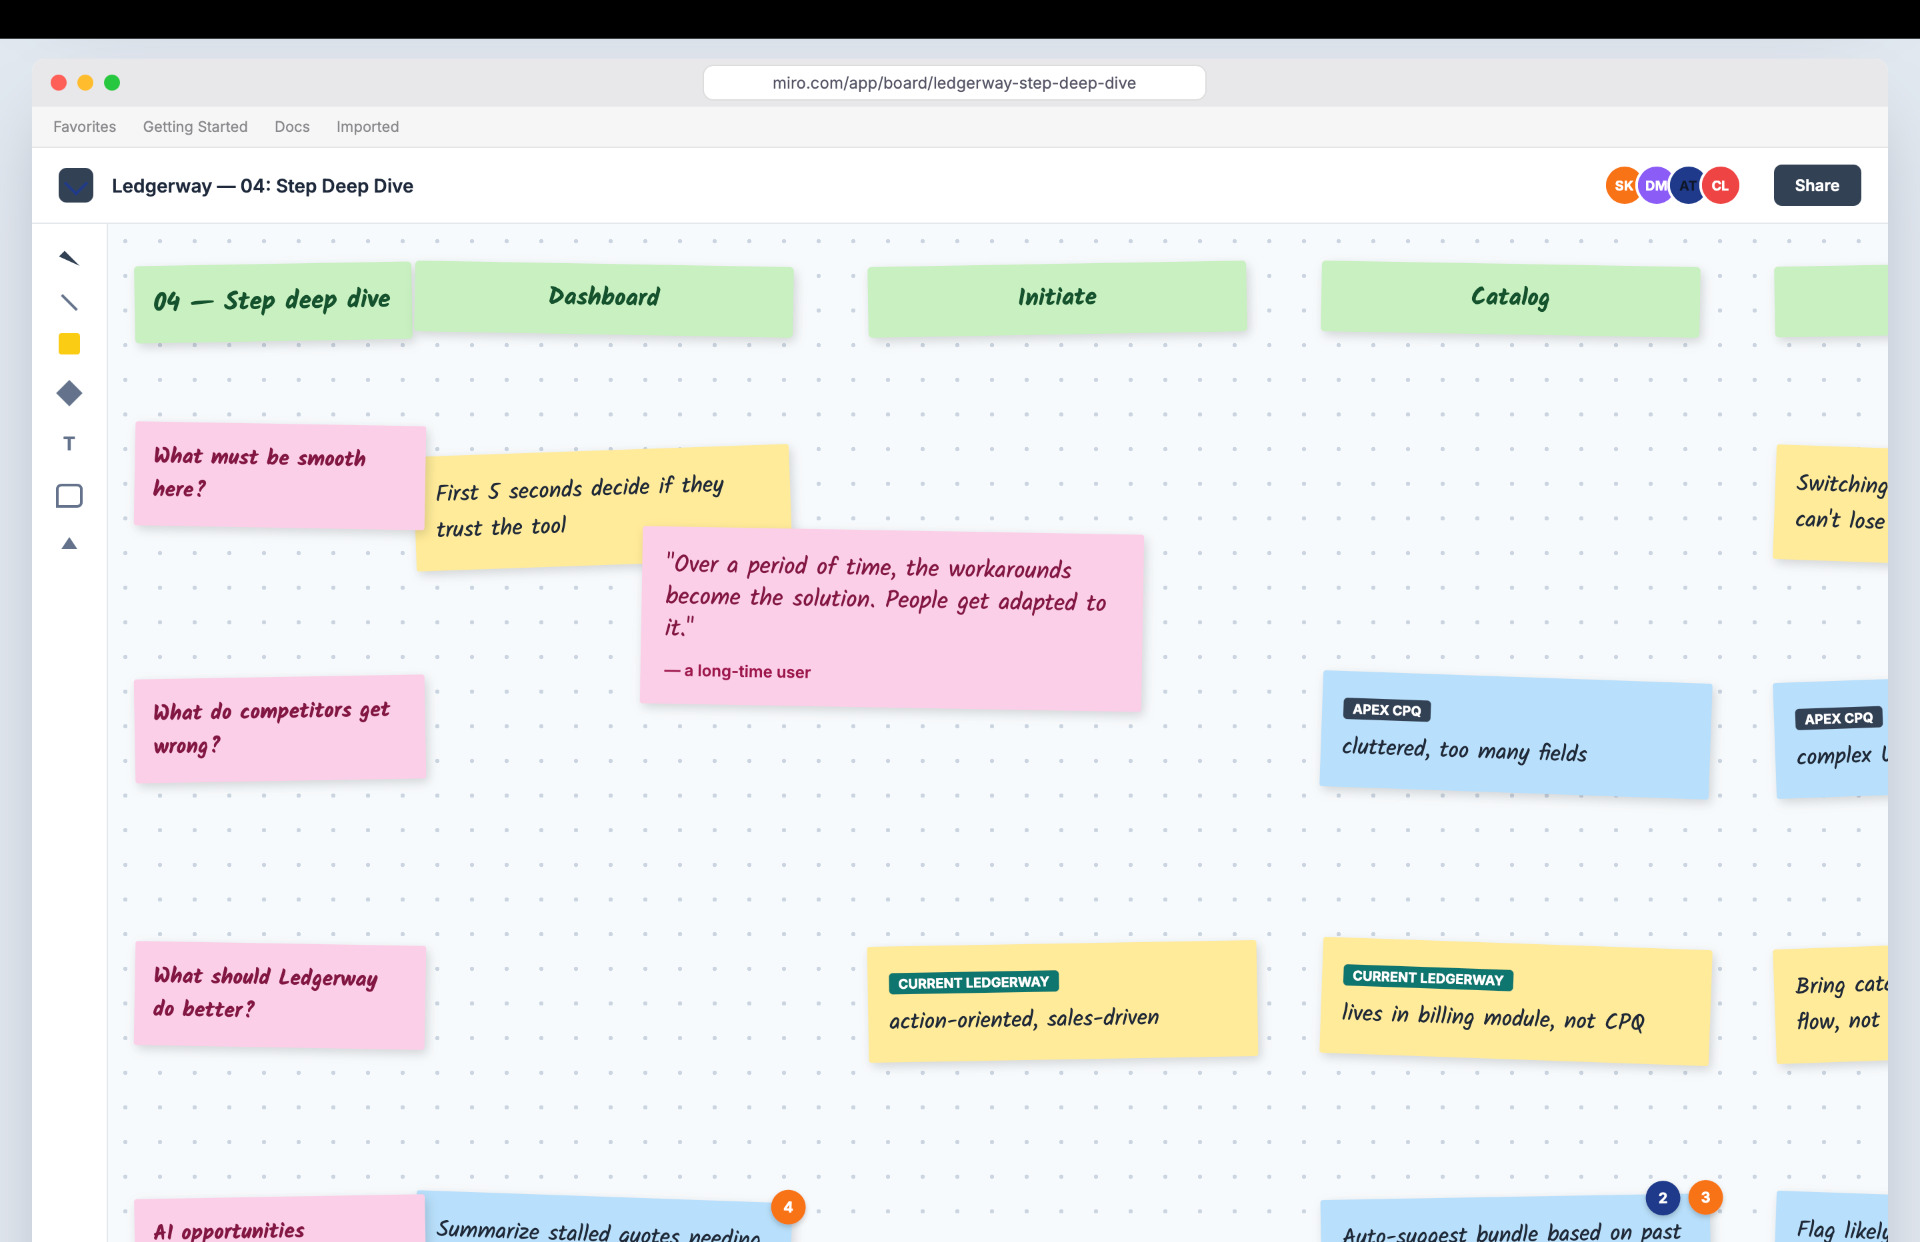Select 'What do competitors get wrong?' note
This screenshot has height=1242, width=1920.
pos(280,728)
